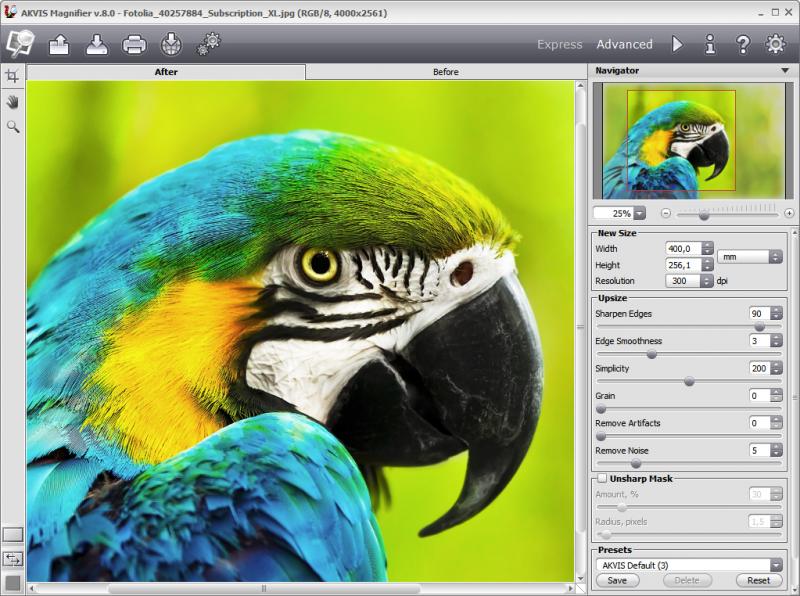Open the 25% zoom level dropdown
The width and height of the screenshot is (800, 596).
click(x=638, y=213)
